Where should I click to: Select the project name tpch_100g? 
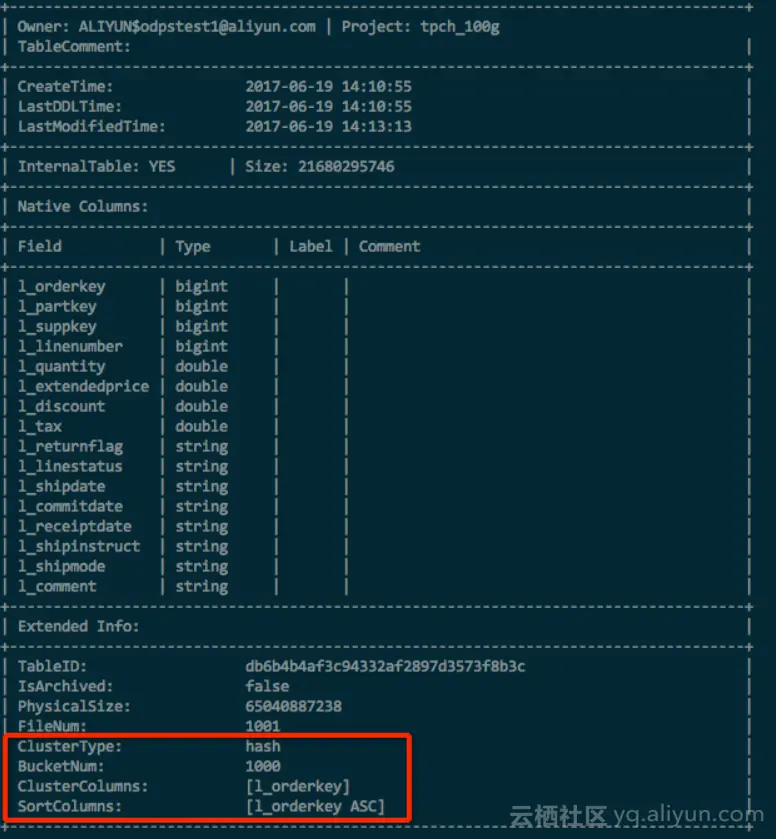(x=460, y=26)
